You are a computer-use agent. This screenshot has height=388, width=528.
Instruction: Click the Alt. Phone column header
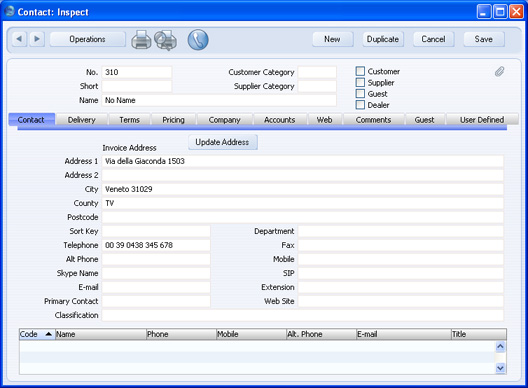click(321, 334)
